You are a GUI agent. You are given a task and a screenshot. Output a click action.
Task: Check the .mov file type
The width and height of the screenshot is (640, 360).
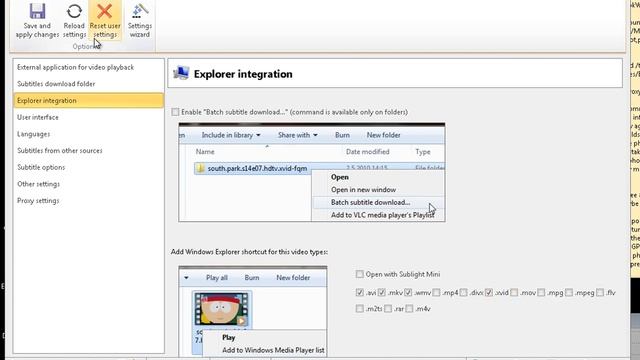click(x=514, y=293)
